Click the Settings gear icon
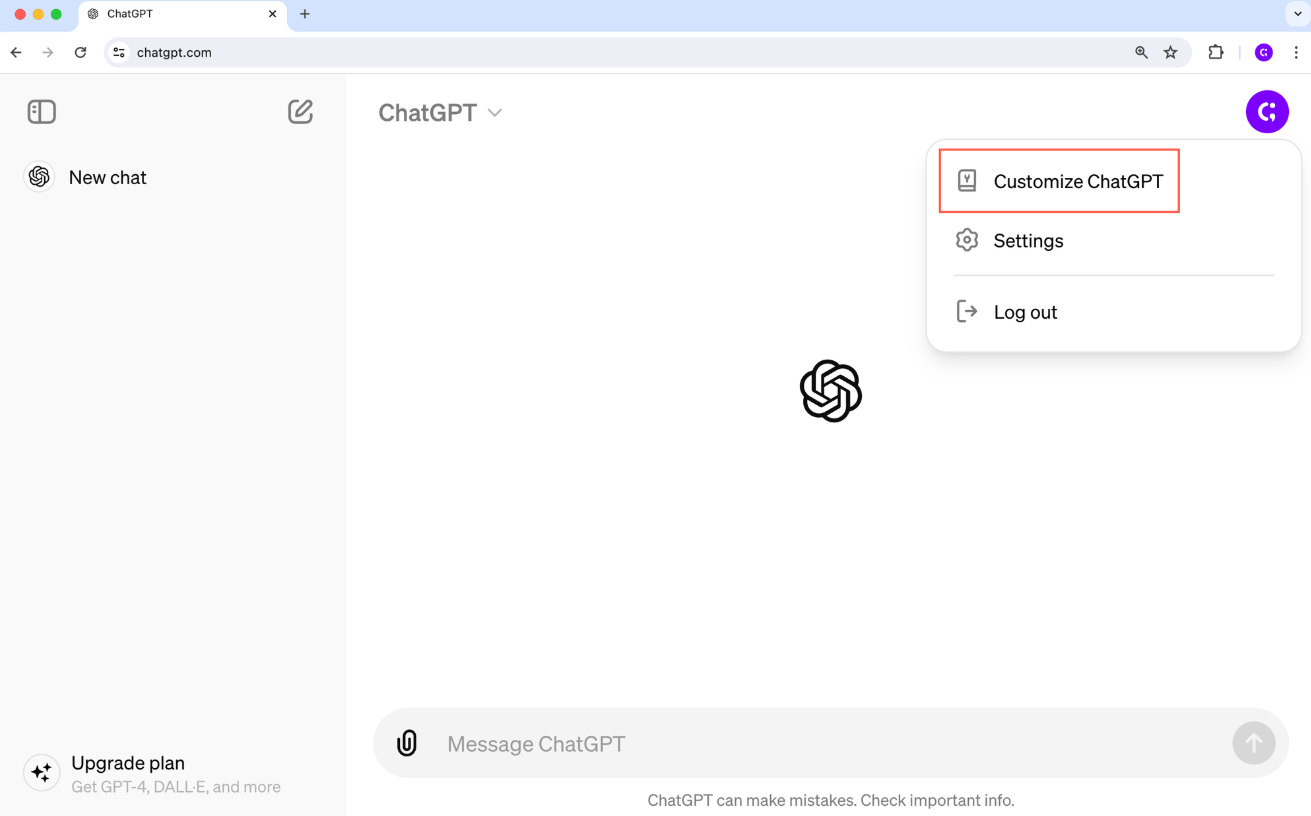Viewport: 1311px width, 816px height. click(967, 240)
